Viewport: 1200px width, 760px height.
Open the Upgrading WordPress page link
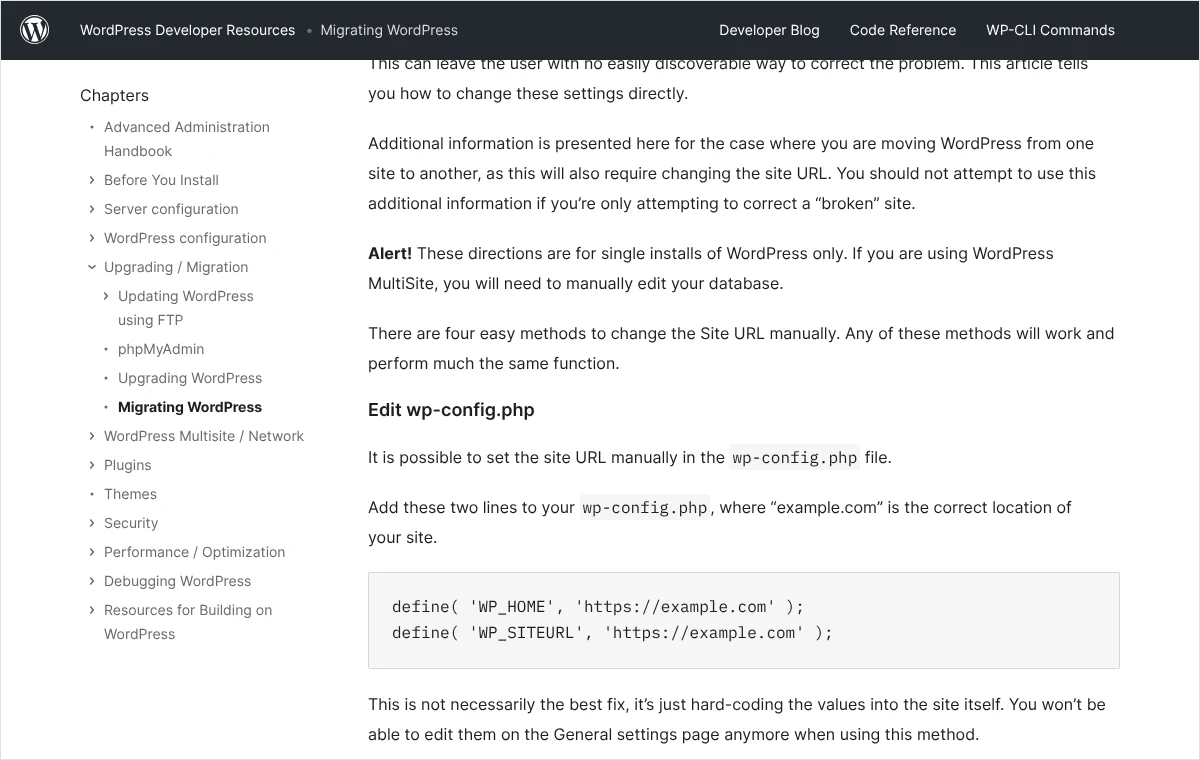click(190, 378)
